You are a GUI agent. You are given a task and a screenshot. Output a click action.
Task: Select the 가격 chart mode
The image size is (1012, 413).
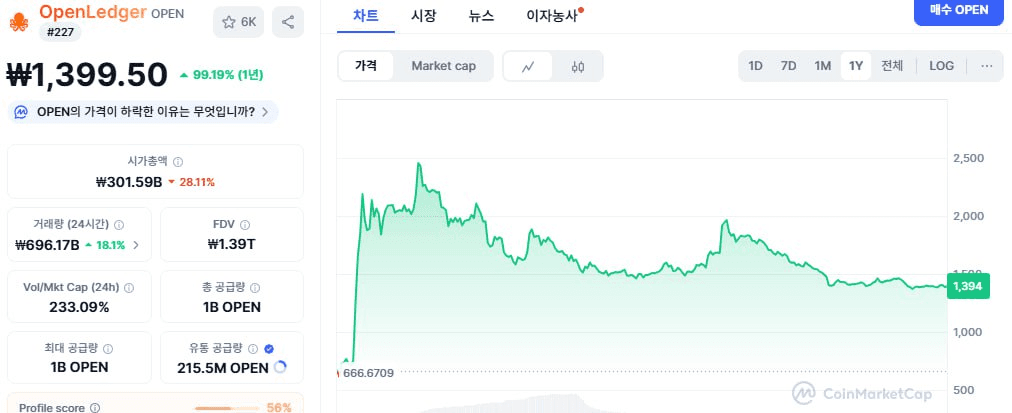(x=366, y=66)
